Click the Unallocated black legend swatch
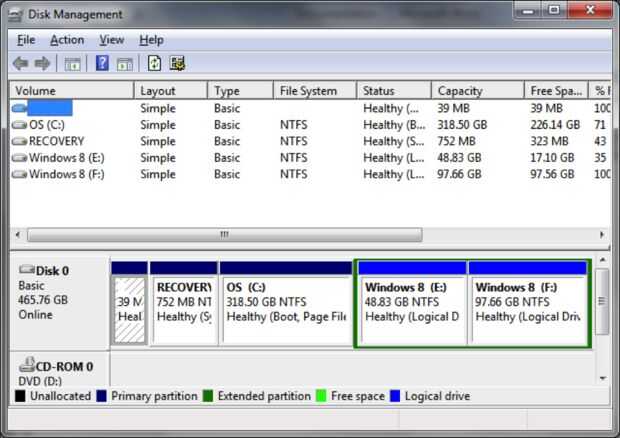Image resolution: width=620 pixels, height=438 pixels. [x=20, y=396]
